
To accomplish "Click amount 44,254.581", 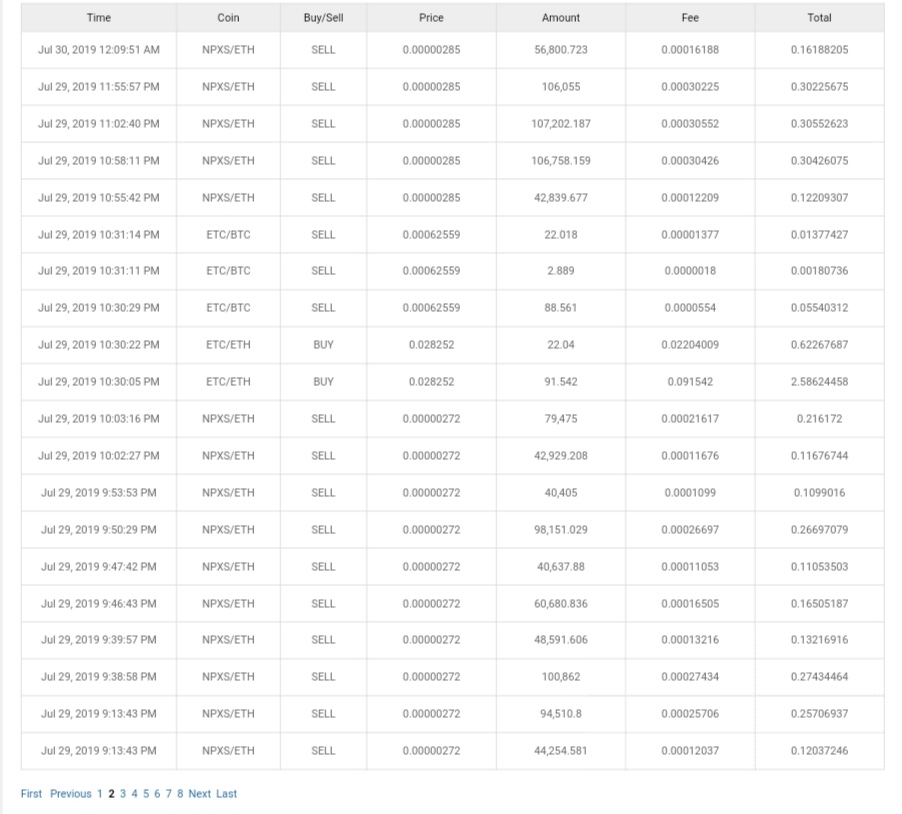I will [561, 750].
